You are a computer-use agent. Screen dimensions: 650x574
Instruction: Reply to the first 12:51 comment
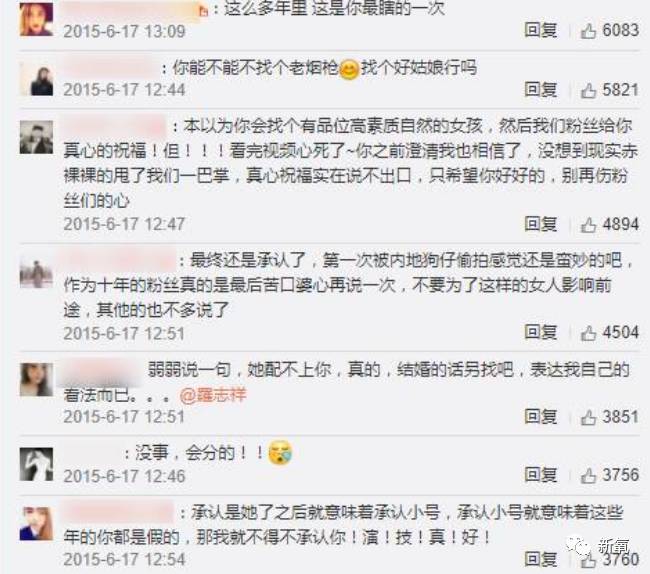pos(541,332)
